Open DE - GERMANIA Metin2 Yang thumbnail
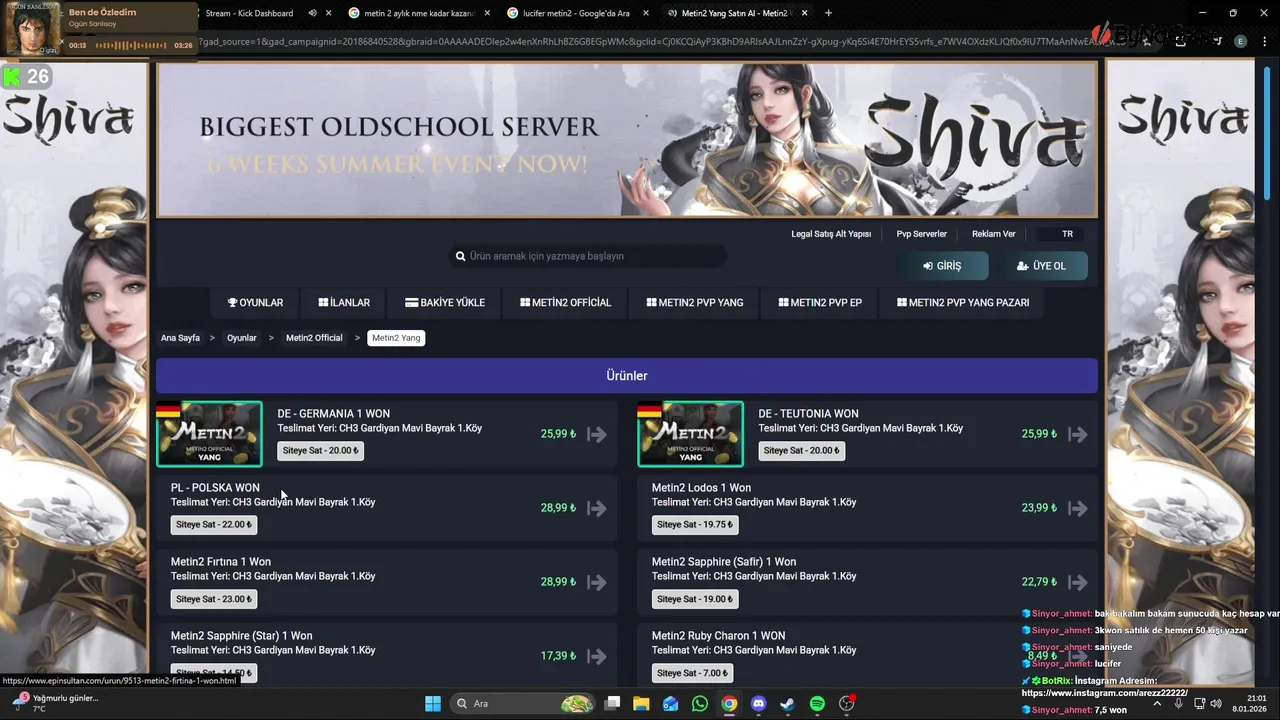The height and width of the screenshot is (720, 1280). point(209,434)
